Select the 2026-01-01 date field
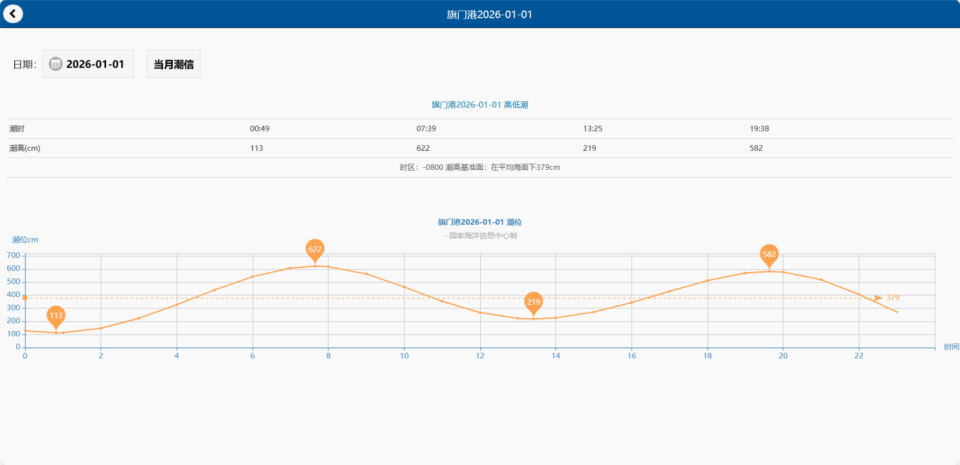This screenshot has width=960, height=465. pos(88,64)
